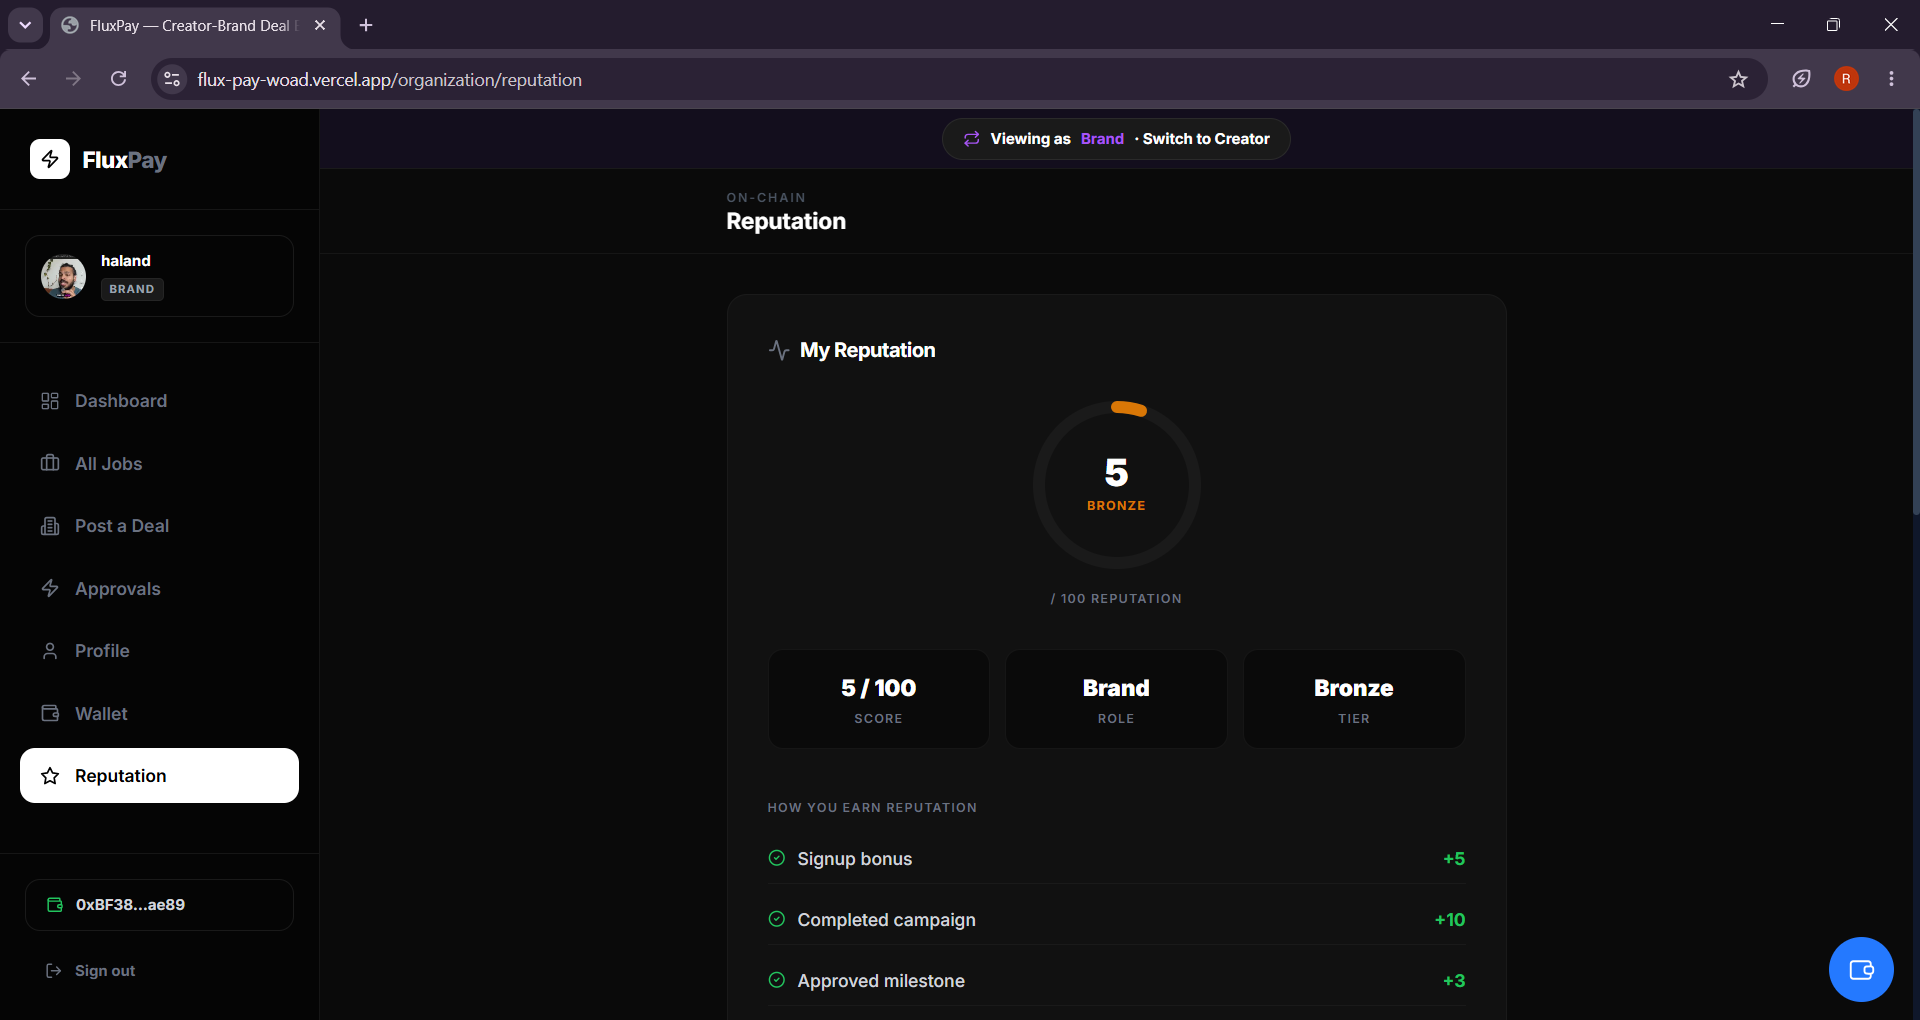
Task: Click the page vertical scrollbar
Action: coord(1914,312)
